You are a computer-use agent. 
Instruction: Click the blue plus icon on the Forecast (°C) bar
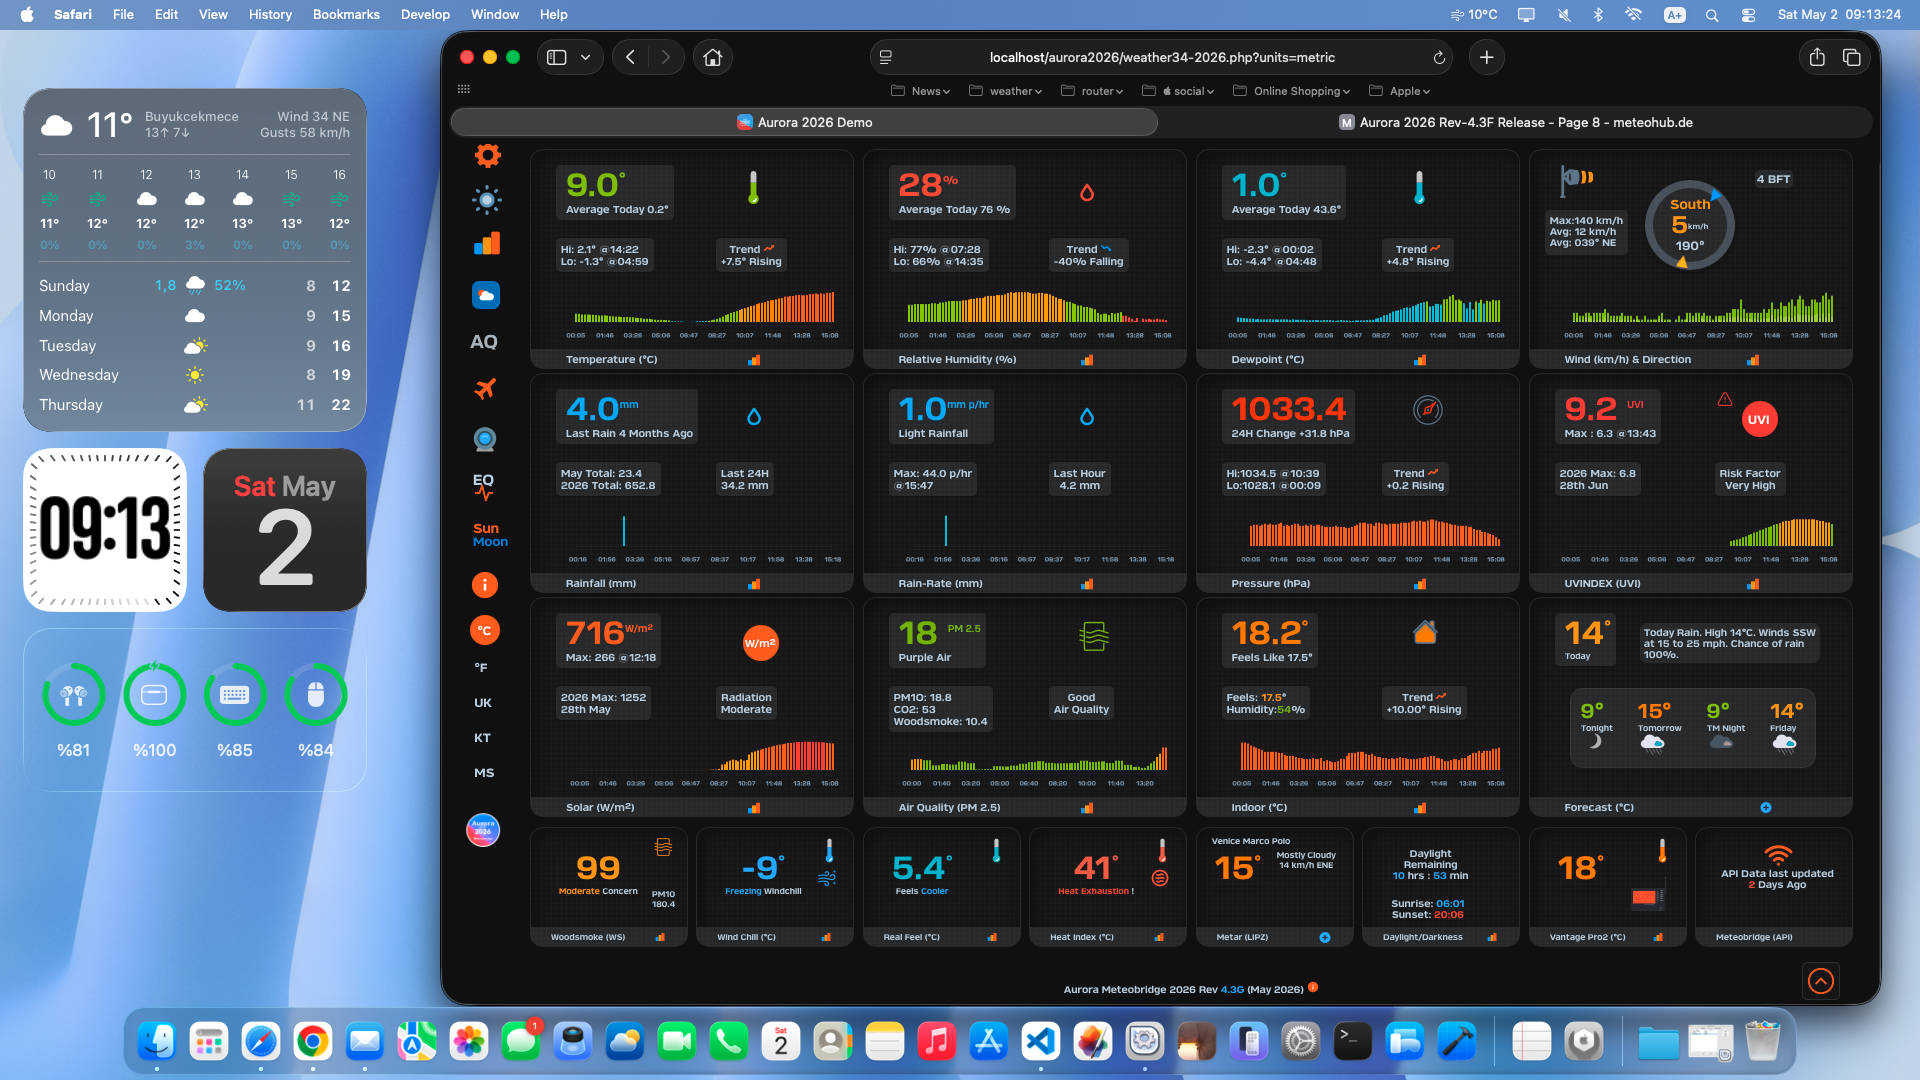coord(1766,808)
